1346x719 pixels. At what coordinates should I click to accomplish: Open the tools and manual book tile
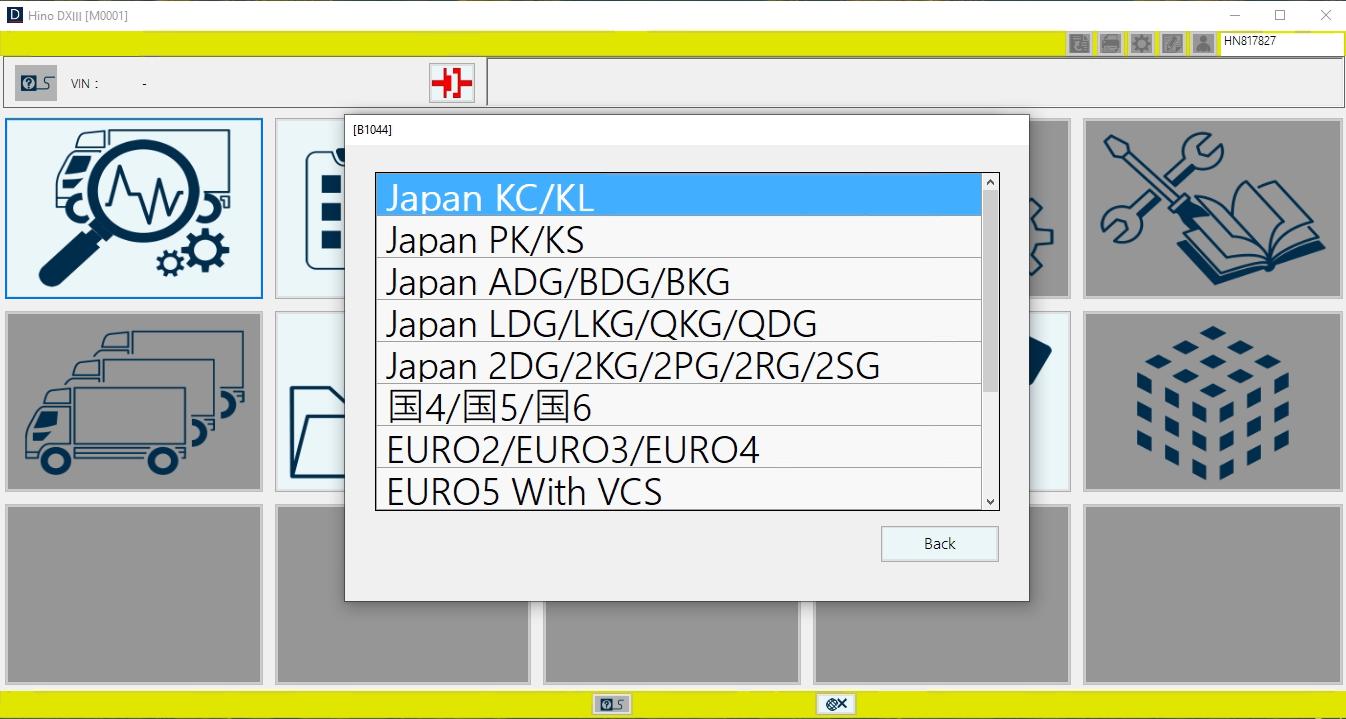pyautogui.click(x=1212, y=208)
